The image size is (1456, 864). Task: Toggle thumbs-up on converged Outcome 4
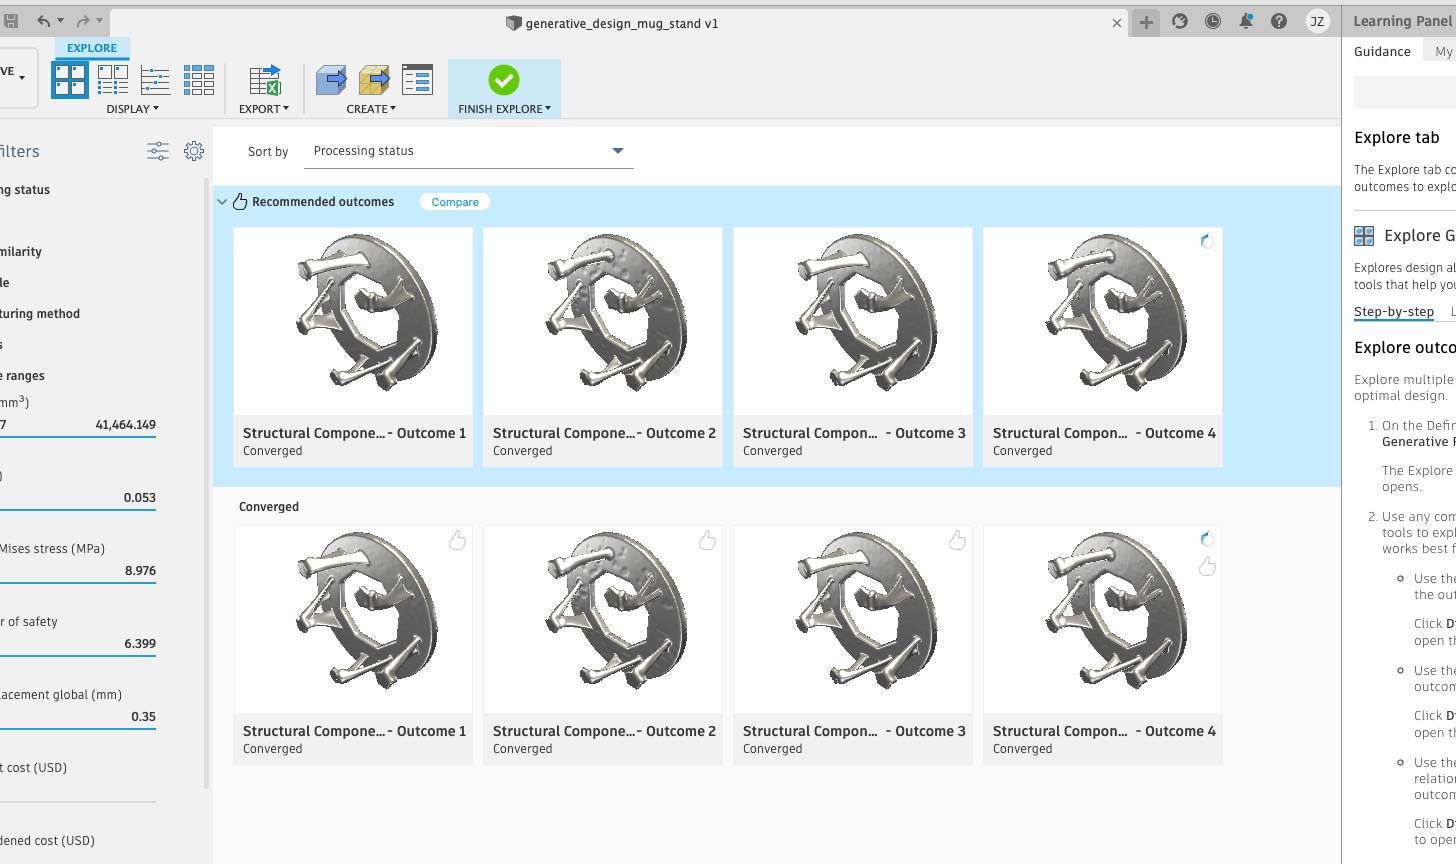pyautogui.click(x=1207, y=566)
